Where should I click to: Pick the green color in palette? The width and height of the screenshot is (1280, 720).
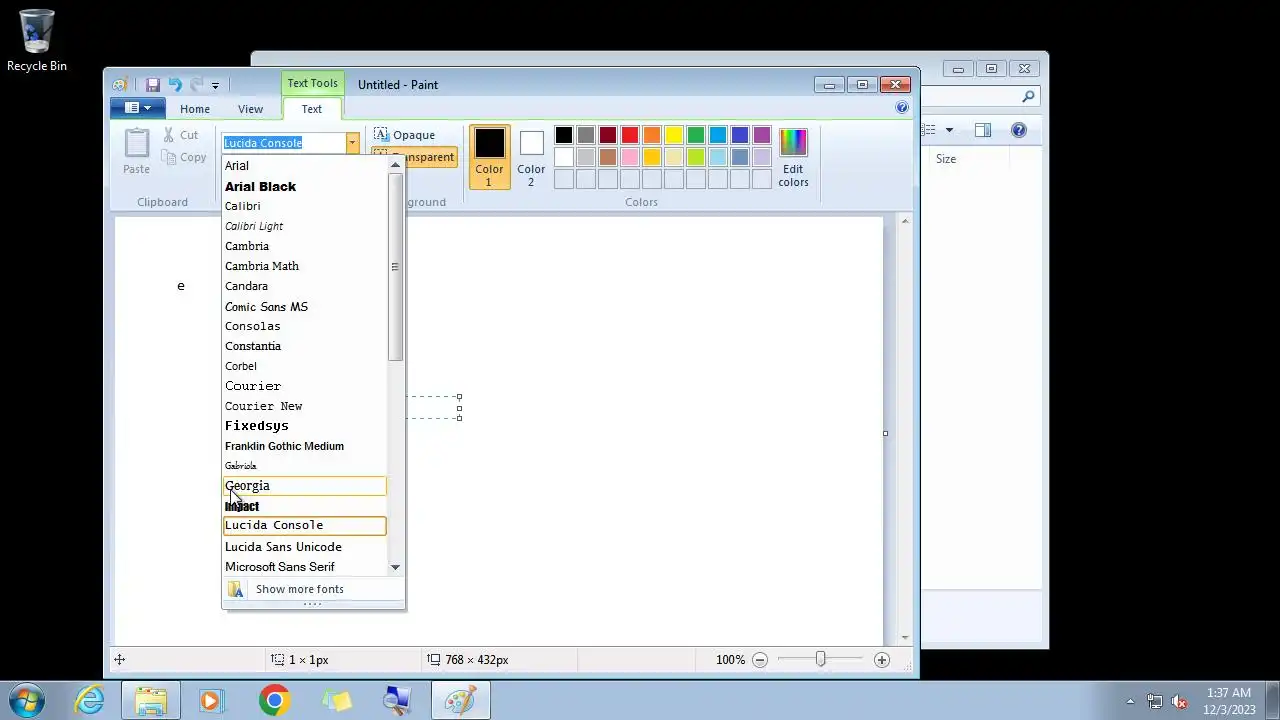tap(696, 135)
